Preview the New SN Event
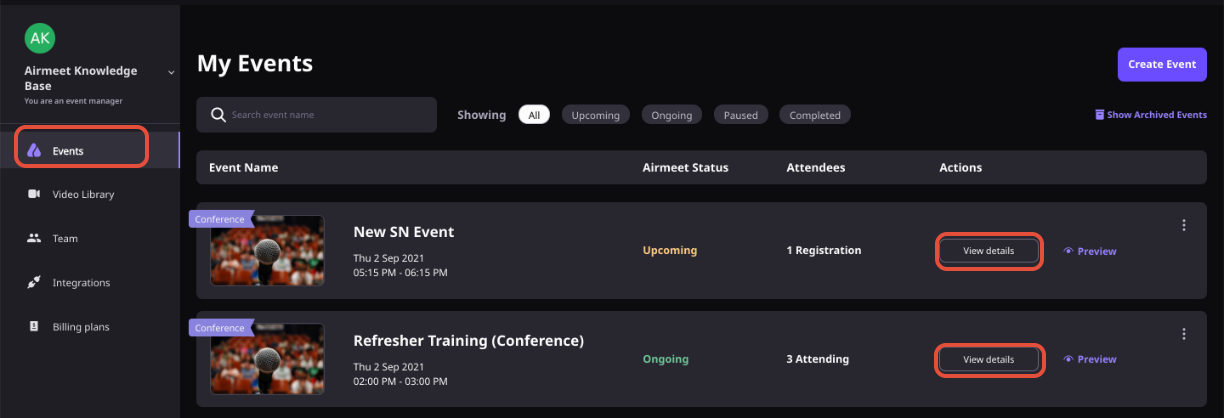 (x=1090, y=251)
